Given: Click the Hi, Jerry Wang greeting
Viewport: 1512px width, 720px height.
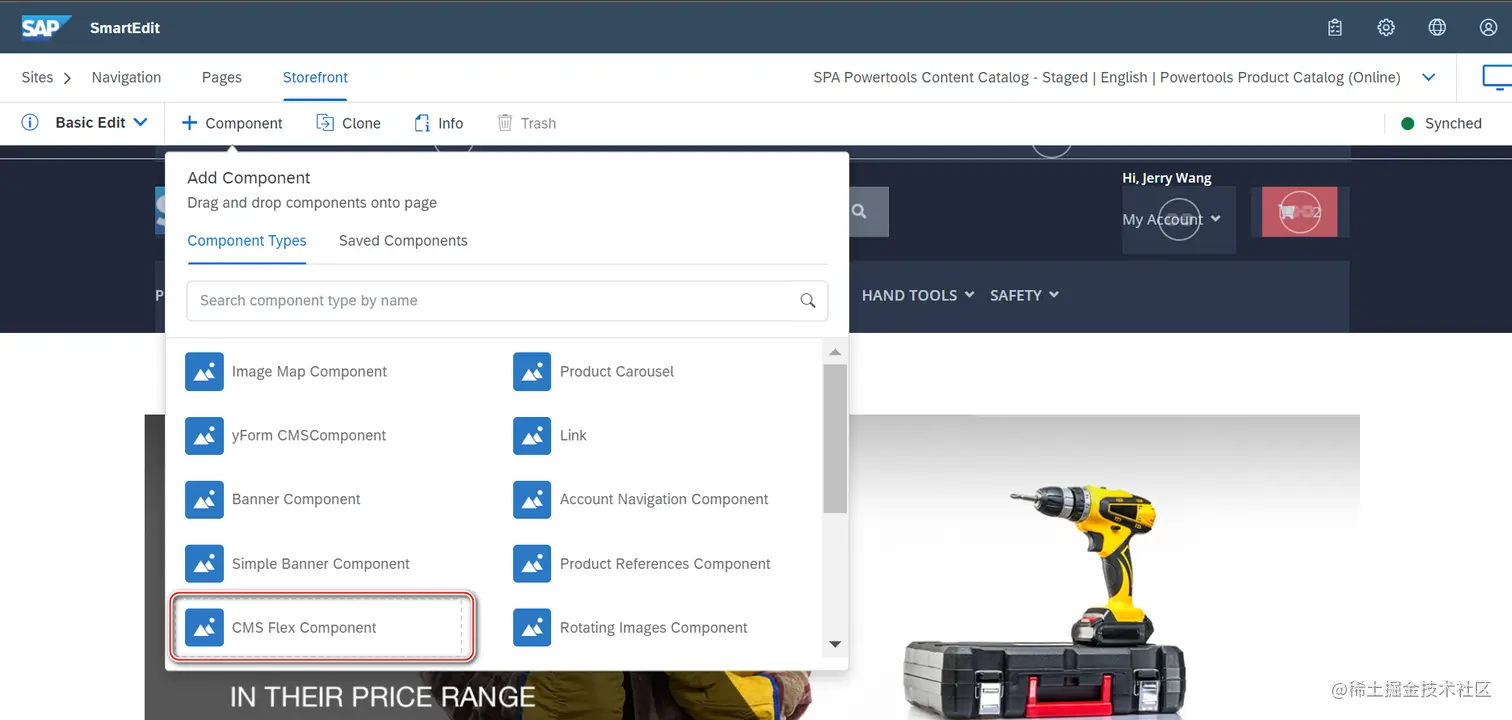Looking at the screenshot, I should click(x=1167, y=178).
